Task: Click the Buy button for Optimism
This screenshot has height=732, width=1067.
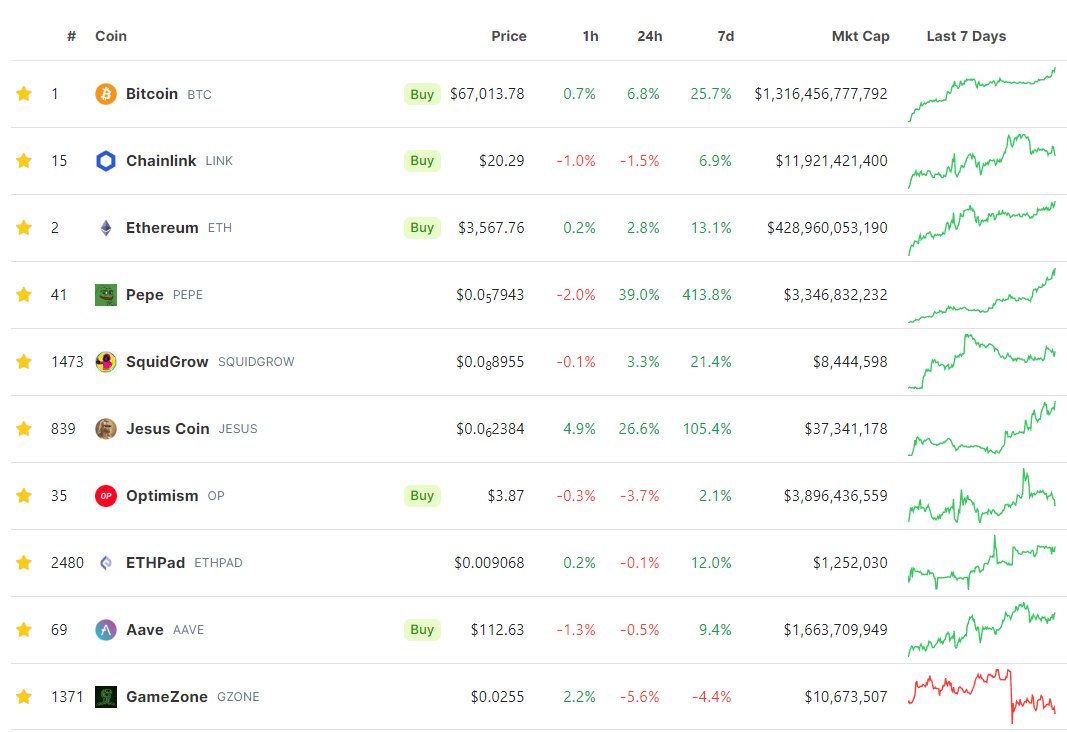Action: 422,496
